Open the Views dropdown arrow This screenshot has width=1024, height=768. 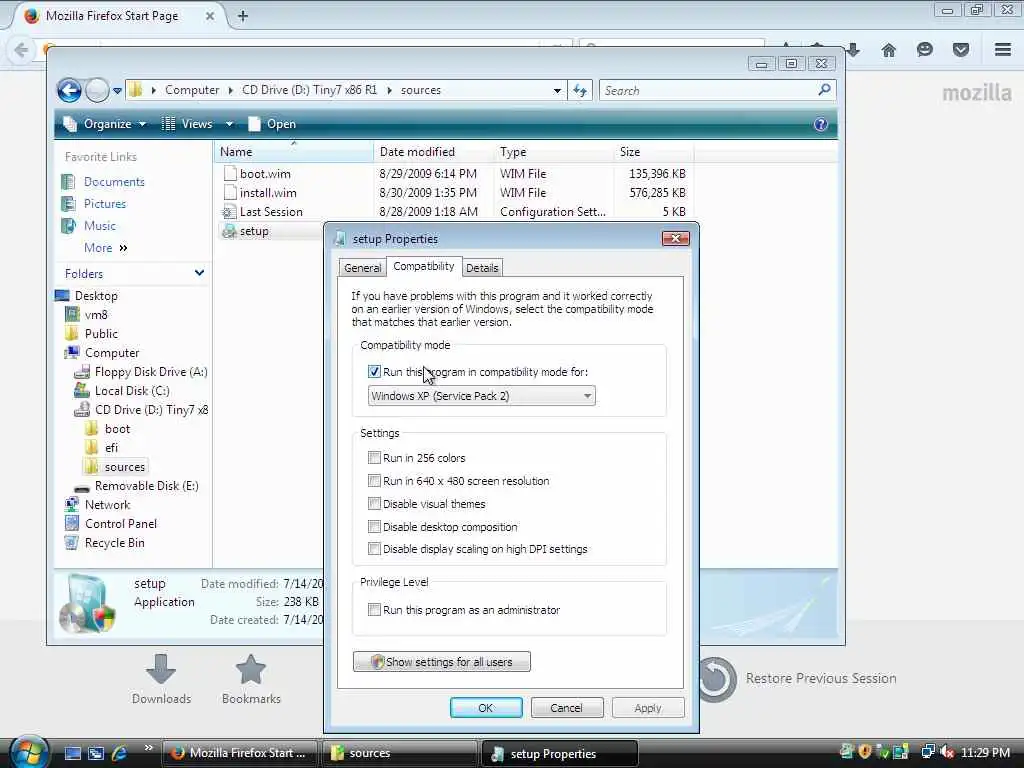click(x=229, y=124)
